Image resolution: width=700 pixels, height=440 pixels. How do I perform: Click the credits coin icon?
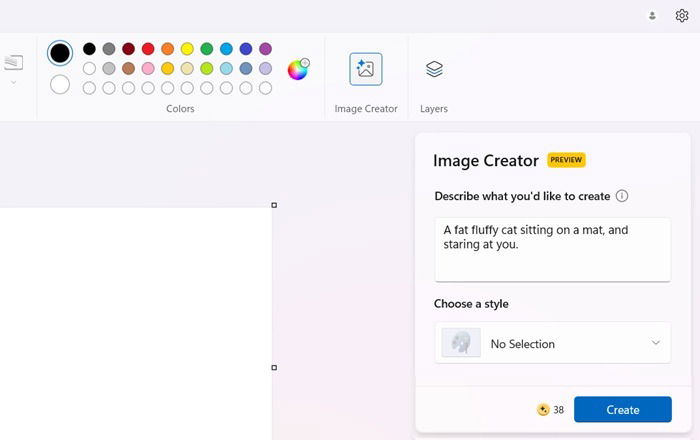tap(543, 410)
